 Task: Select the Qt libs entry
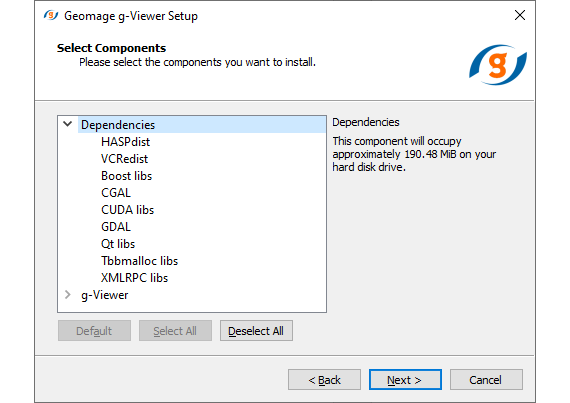(x=118, y=244)
